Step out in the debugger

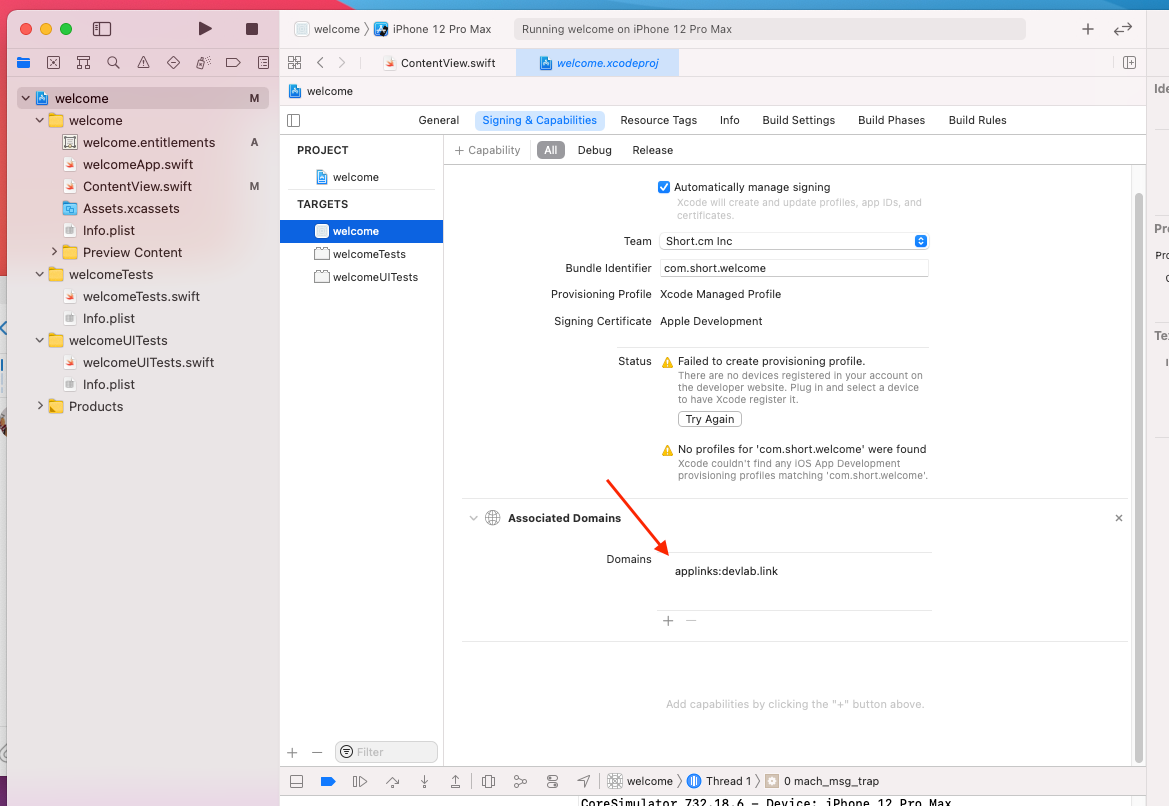(x=456, y=781)
